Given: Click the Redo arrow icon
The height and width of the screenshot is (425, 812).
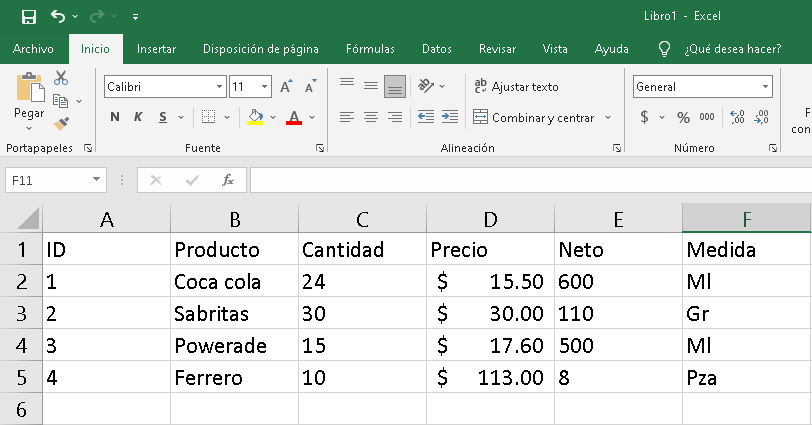Looking at the screenshot, I should 97,17.
